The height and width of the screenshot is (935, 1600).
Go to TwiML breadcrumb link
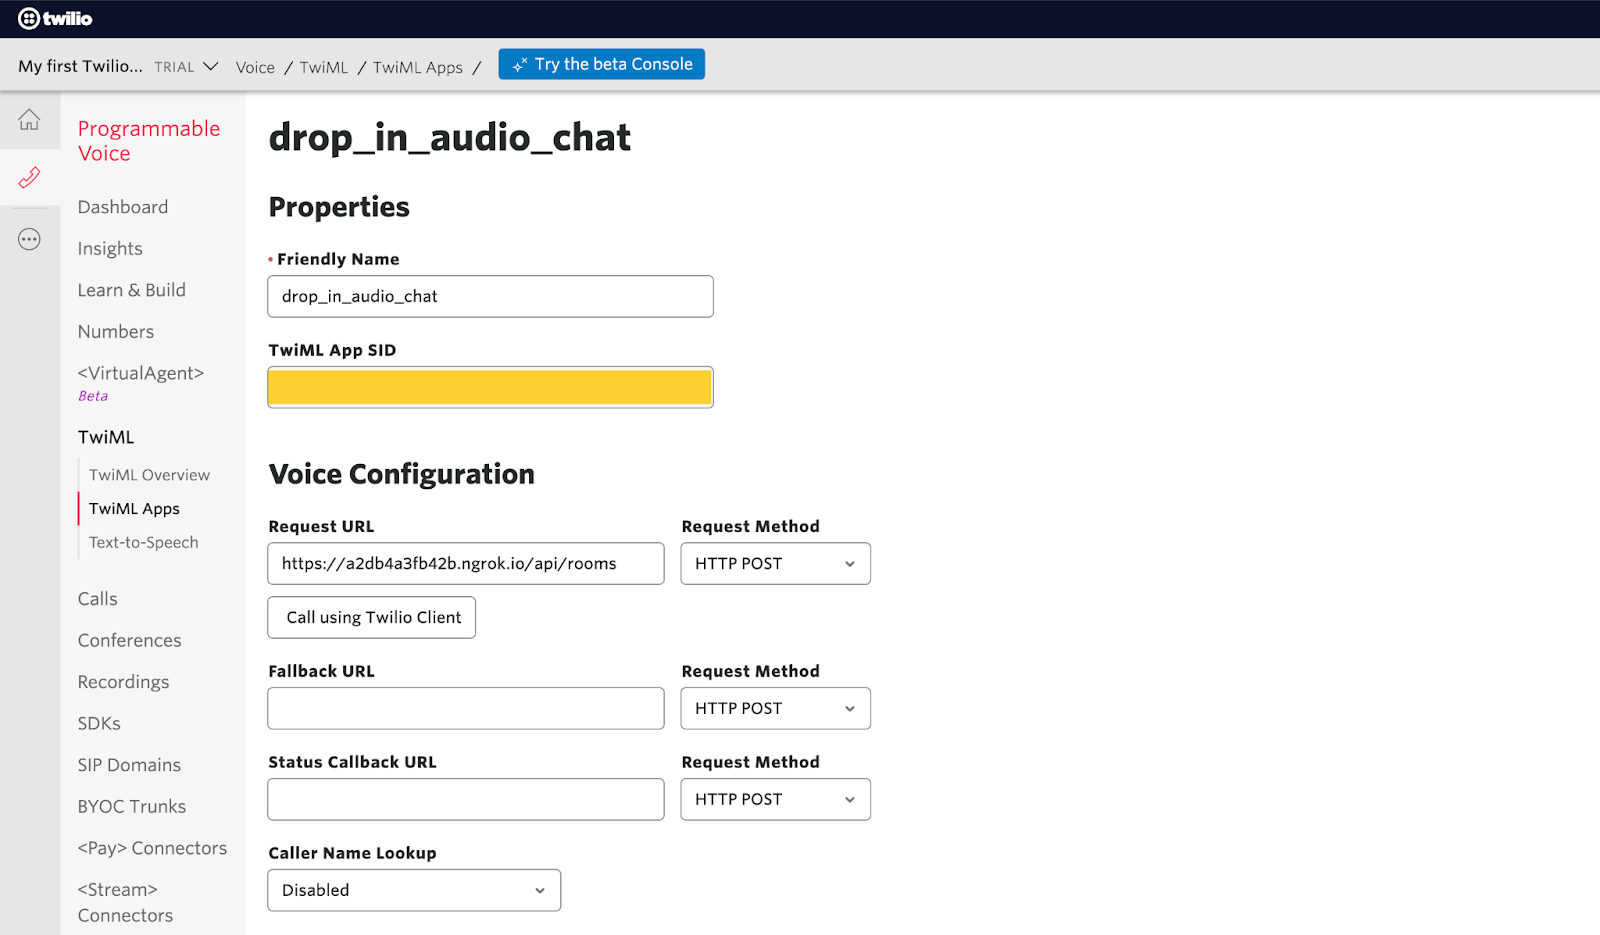tap(324, 67)
